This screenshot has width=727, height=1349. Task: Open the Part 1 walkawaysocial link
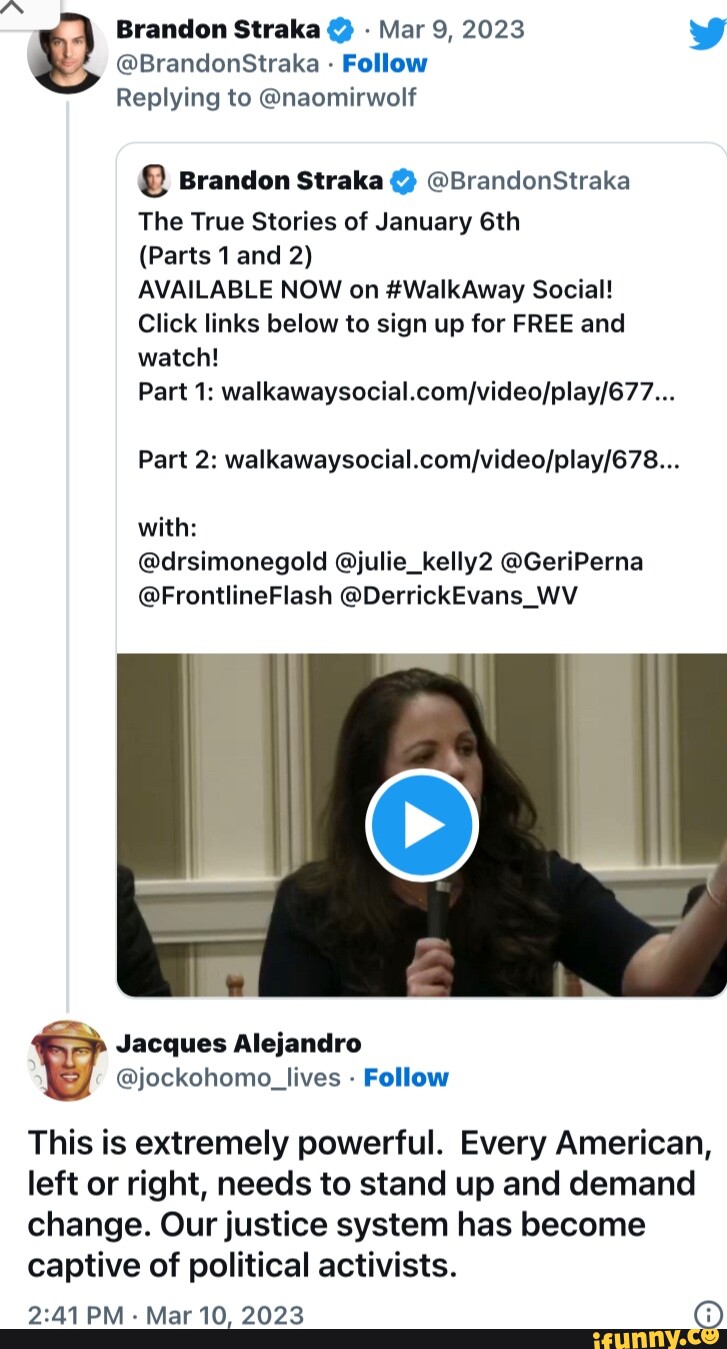[x=450, y=393]
